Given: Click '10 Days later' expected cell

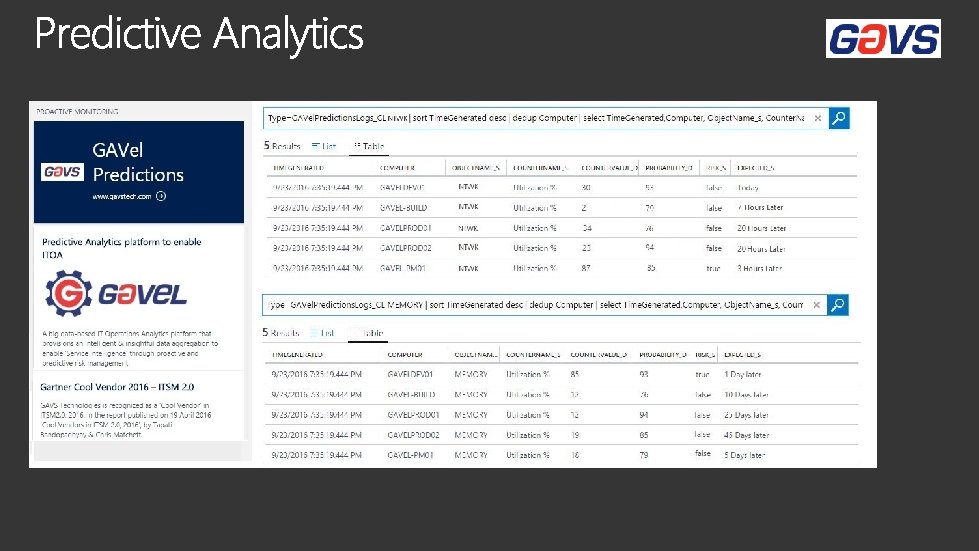Looking at the screenshot, I should point(746,395).
